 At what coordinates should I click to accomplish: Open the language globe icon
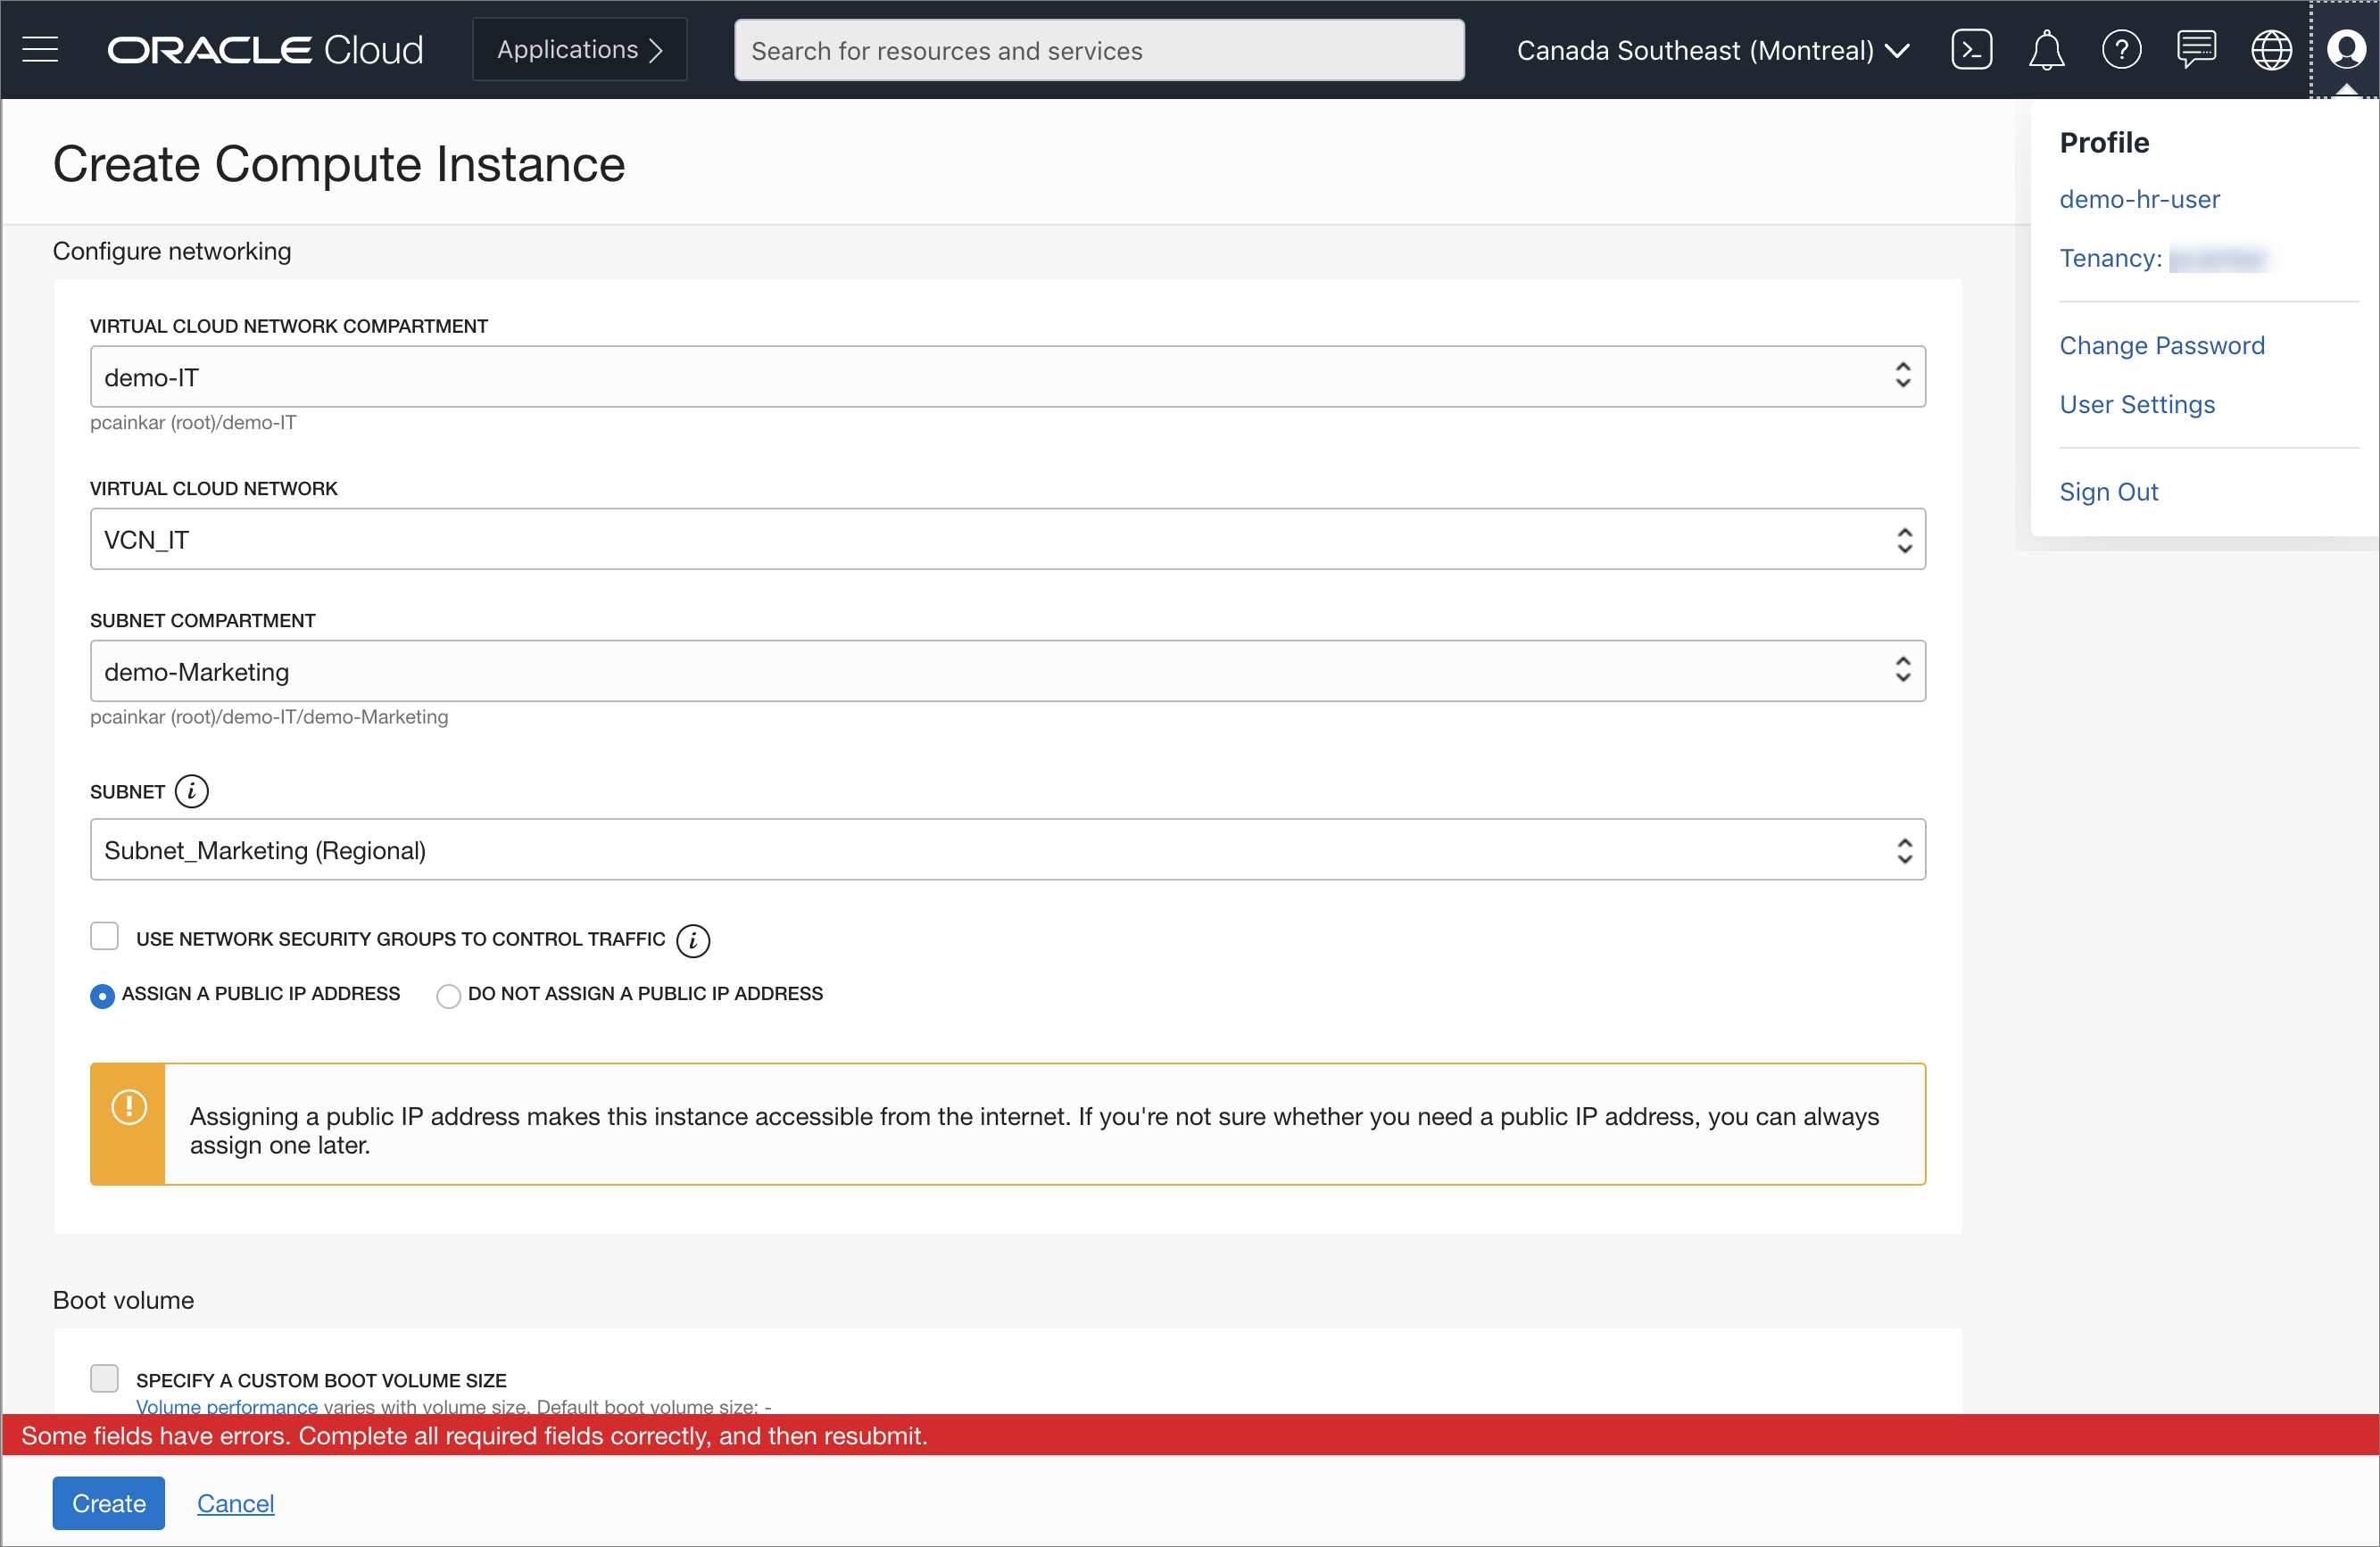[2271, 49]
